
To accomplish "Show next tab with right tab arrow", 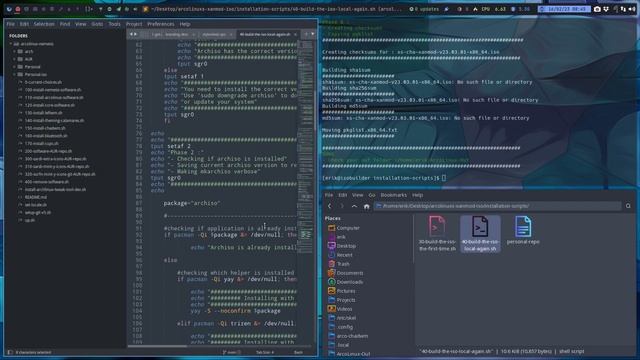I will 136,34.
